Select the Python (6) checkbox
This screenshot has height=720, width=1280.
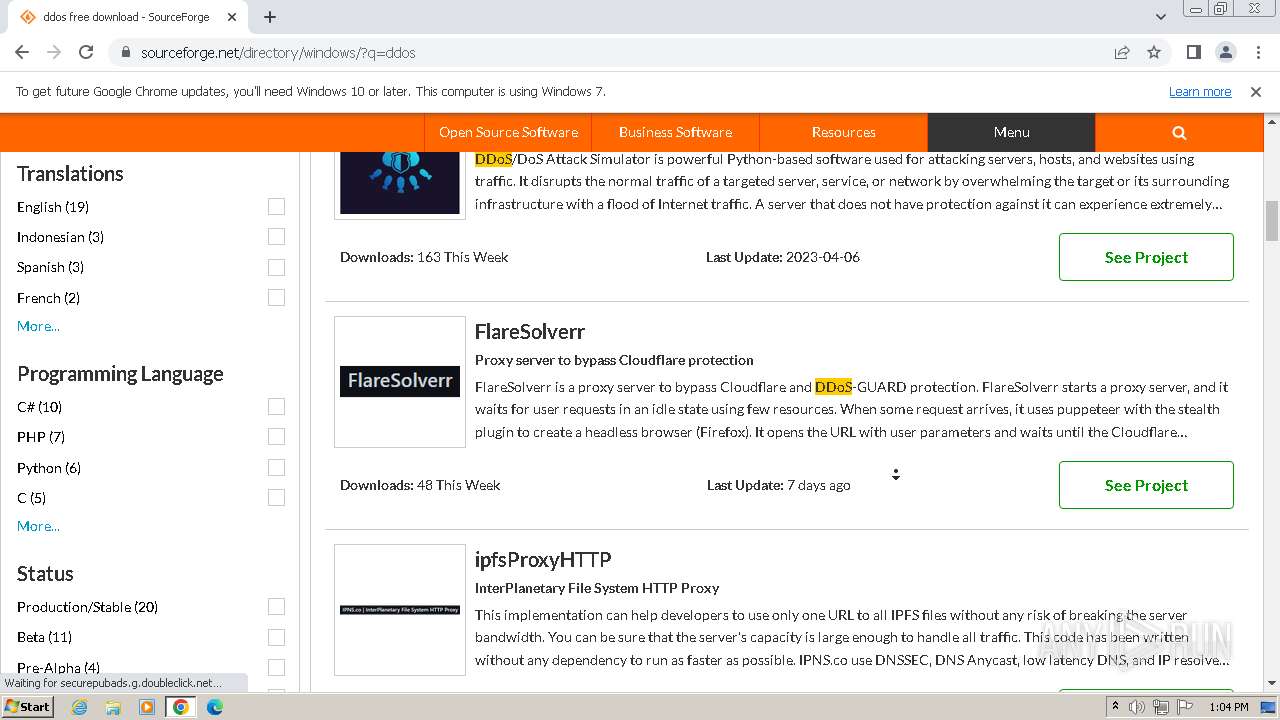[x=276, y=467]
